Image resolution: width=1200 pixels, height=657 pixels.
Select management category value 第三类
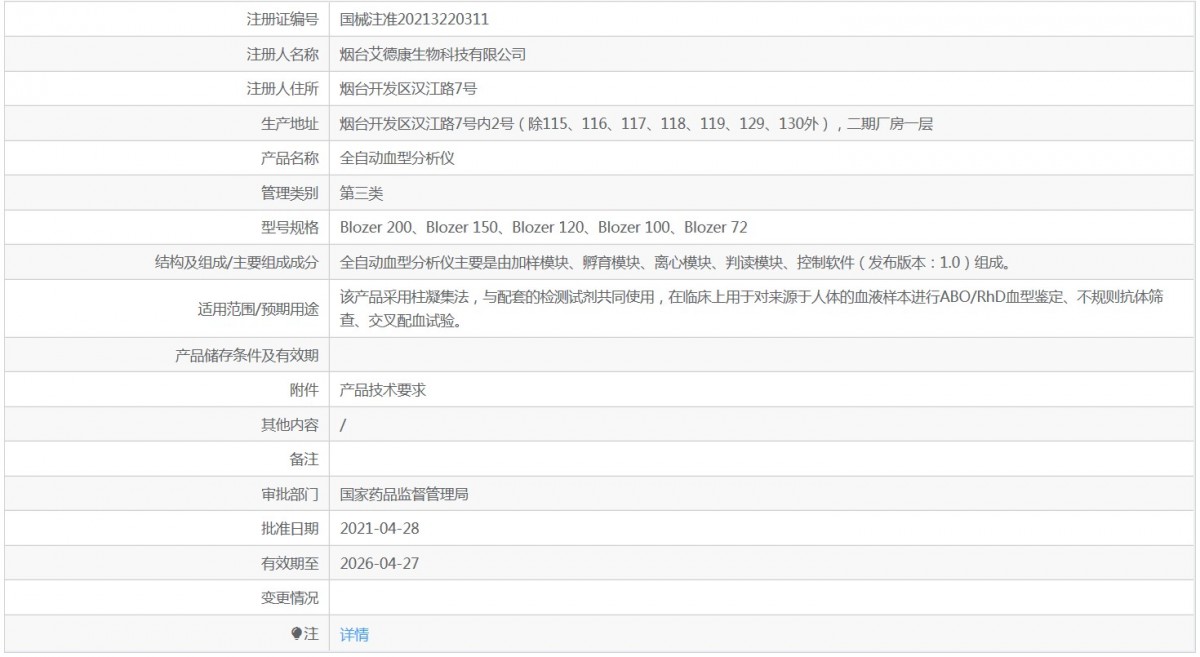click(361, 193)
